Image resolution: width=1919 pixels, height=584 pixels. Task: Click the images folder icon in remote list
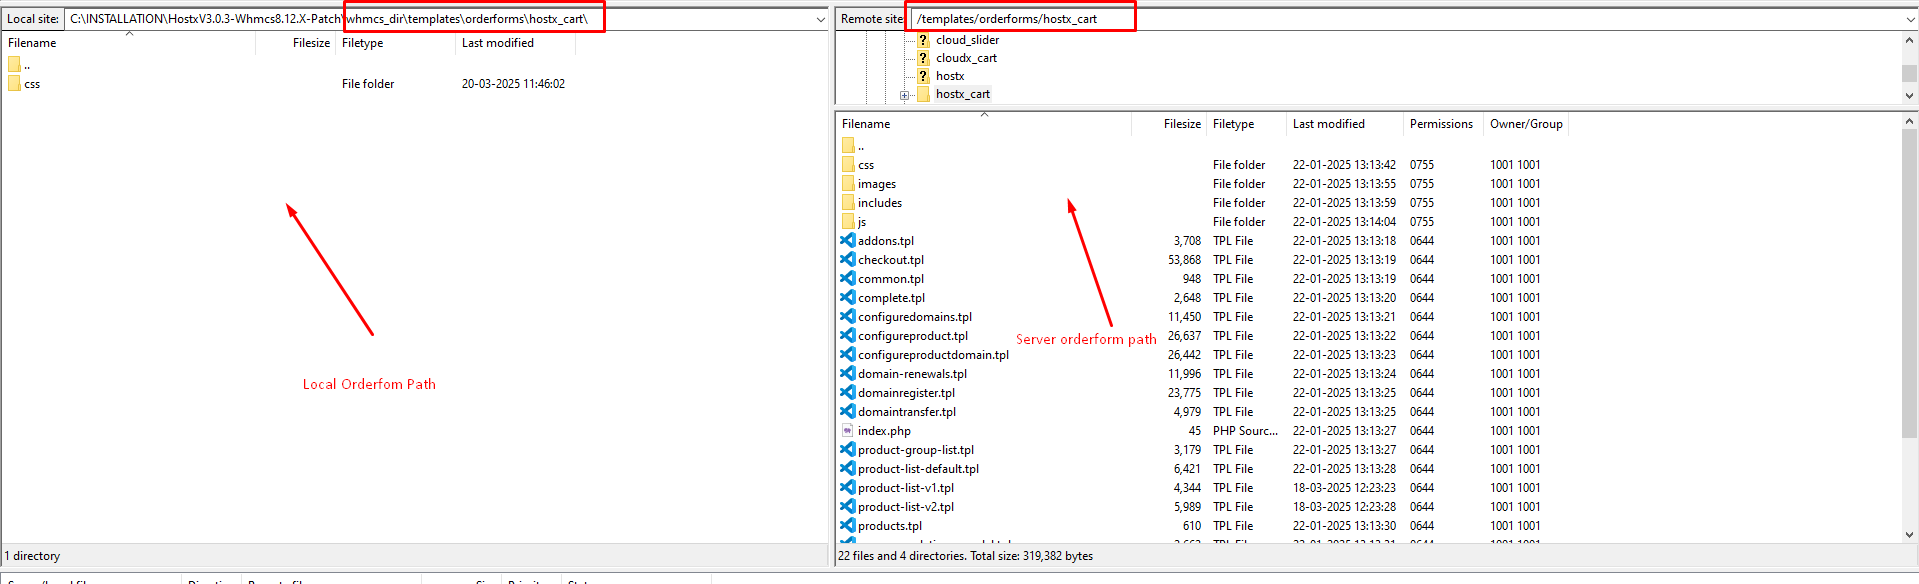click(848, 184)
